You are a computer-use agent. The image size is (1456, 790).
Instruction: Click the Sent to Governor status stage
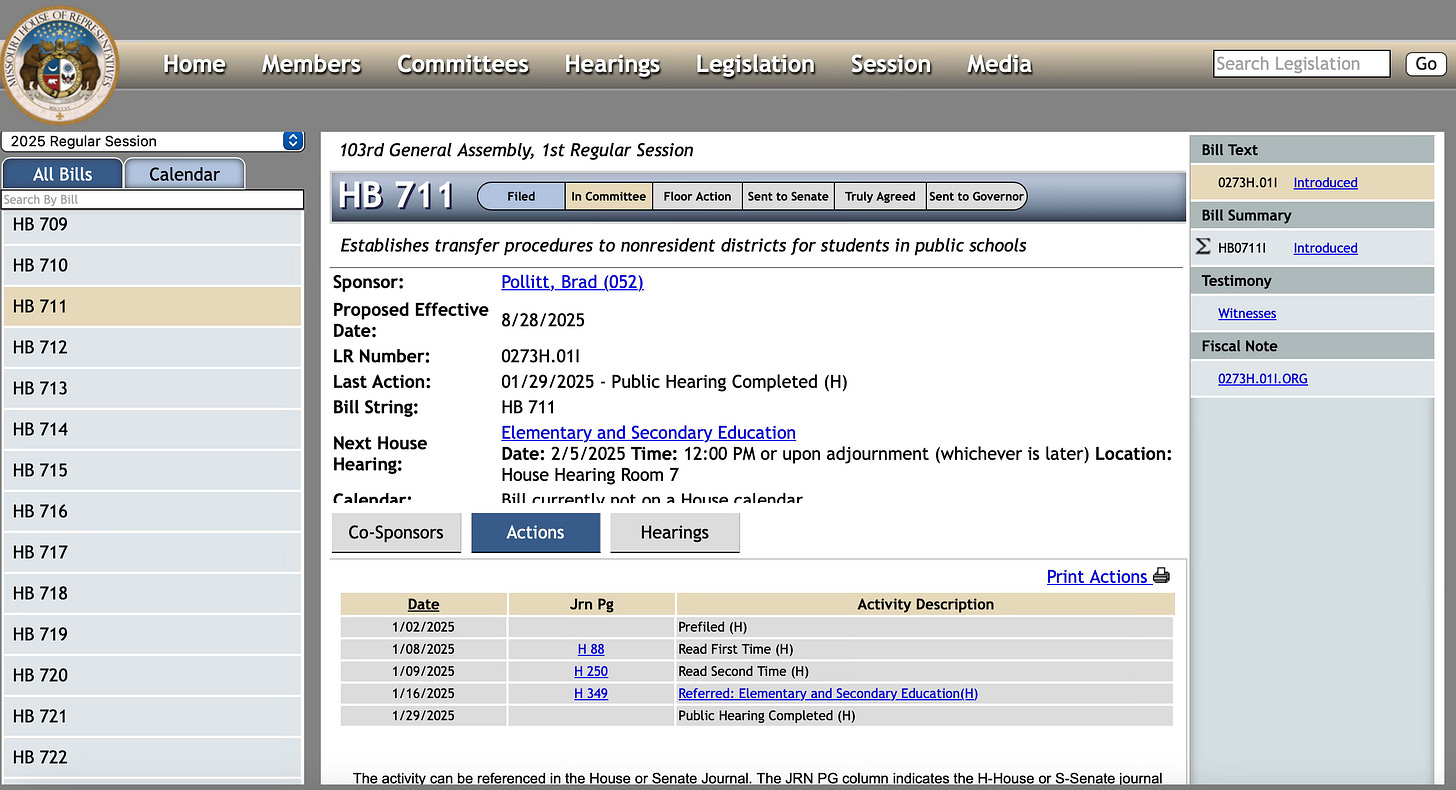[976, 196]
